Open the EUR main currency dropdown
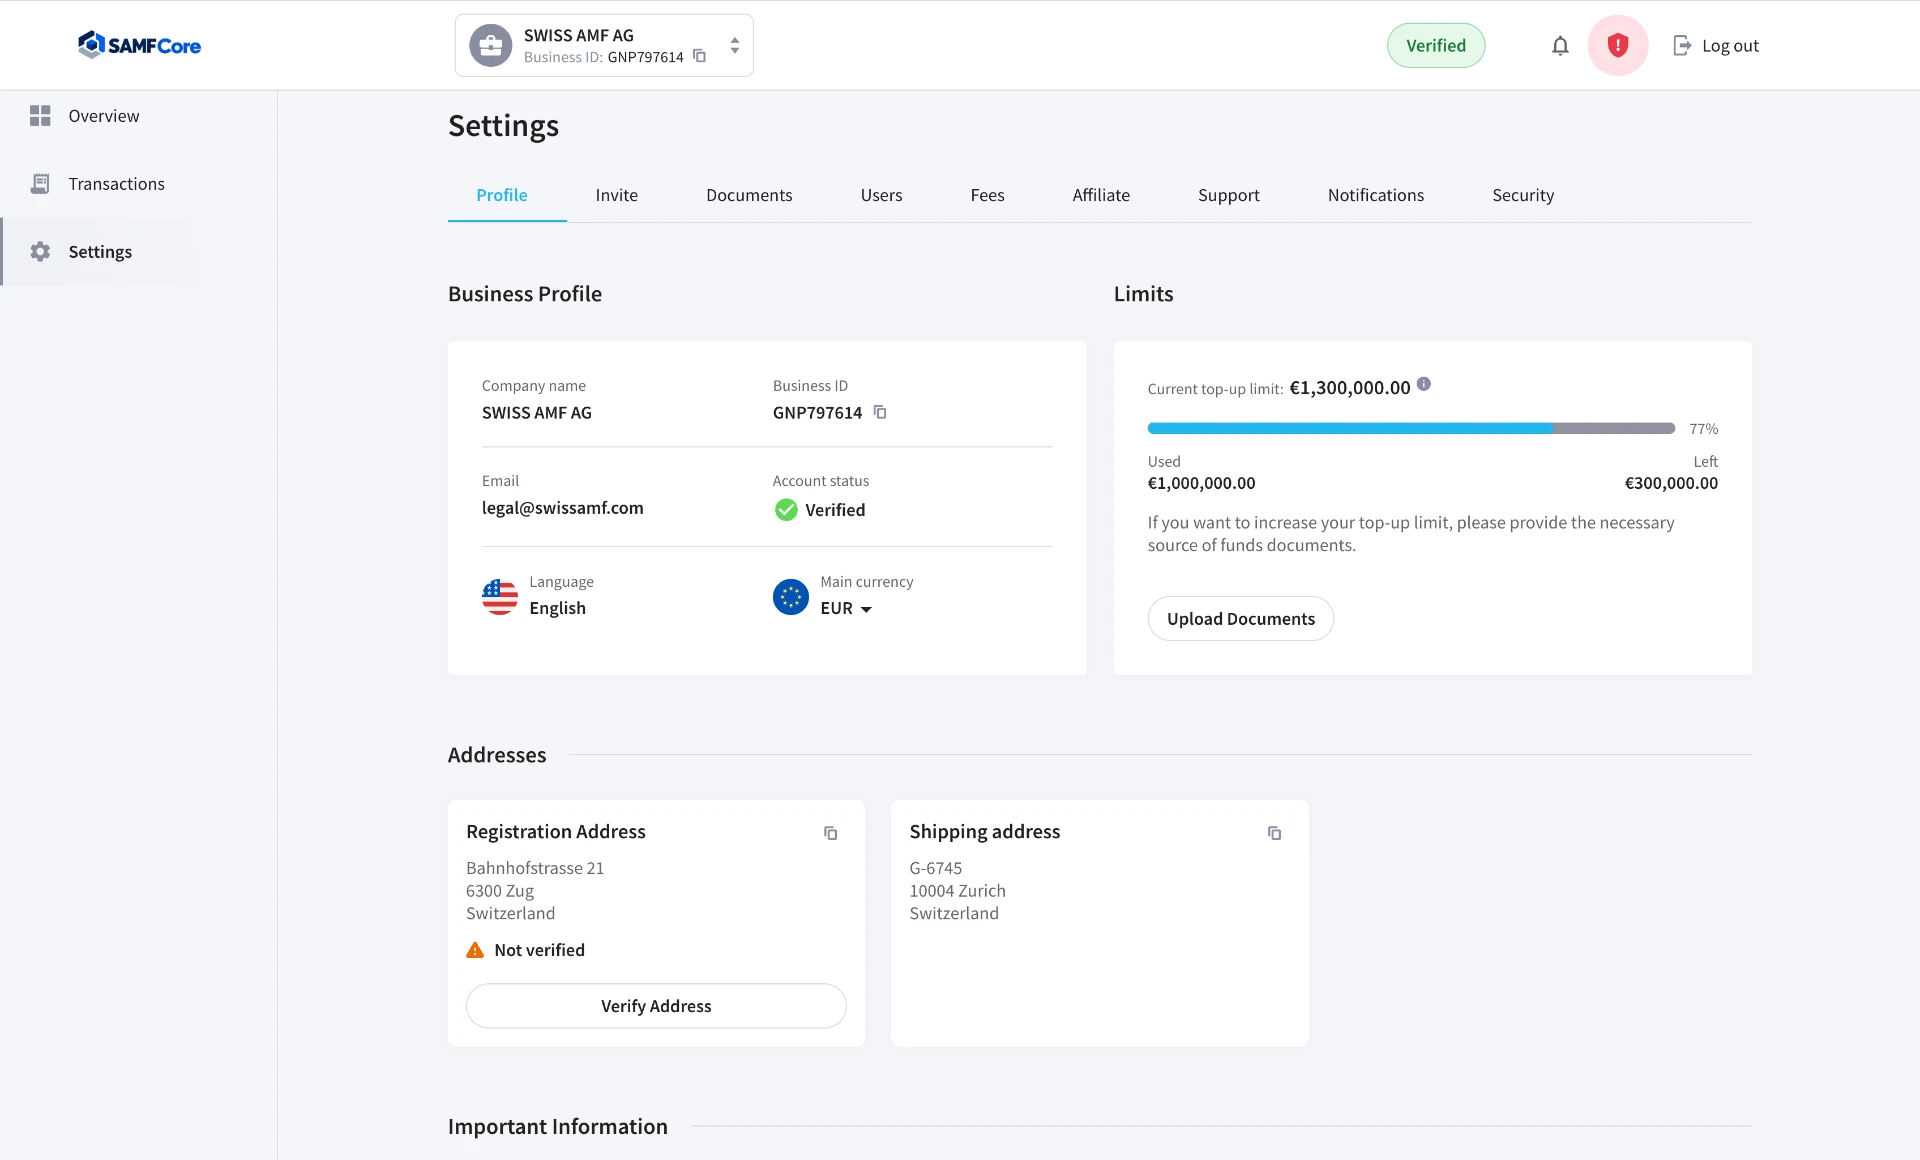This screenshot has height=1160, width=1920. 846,608
